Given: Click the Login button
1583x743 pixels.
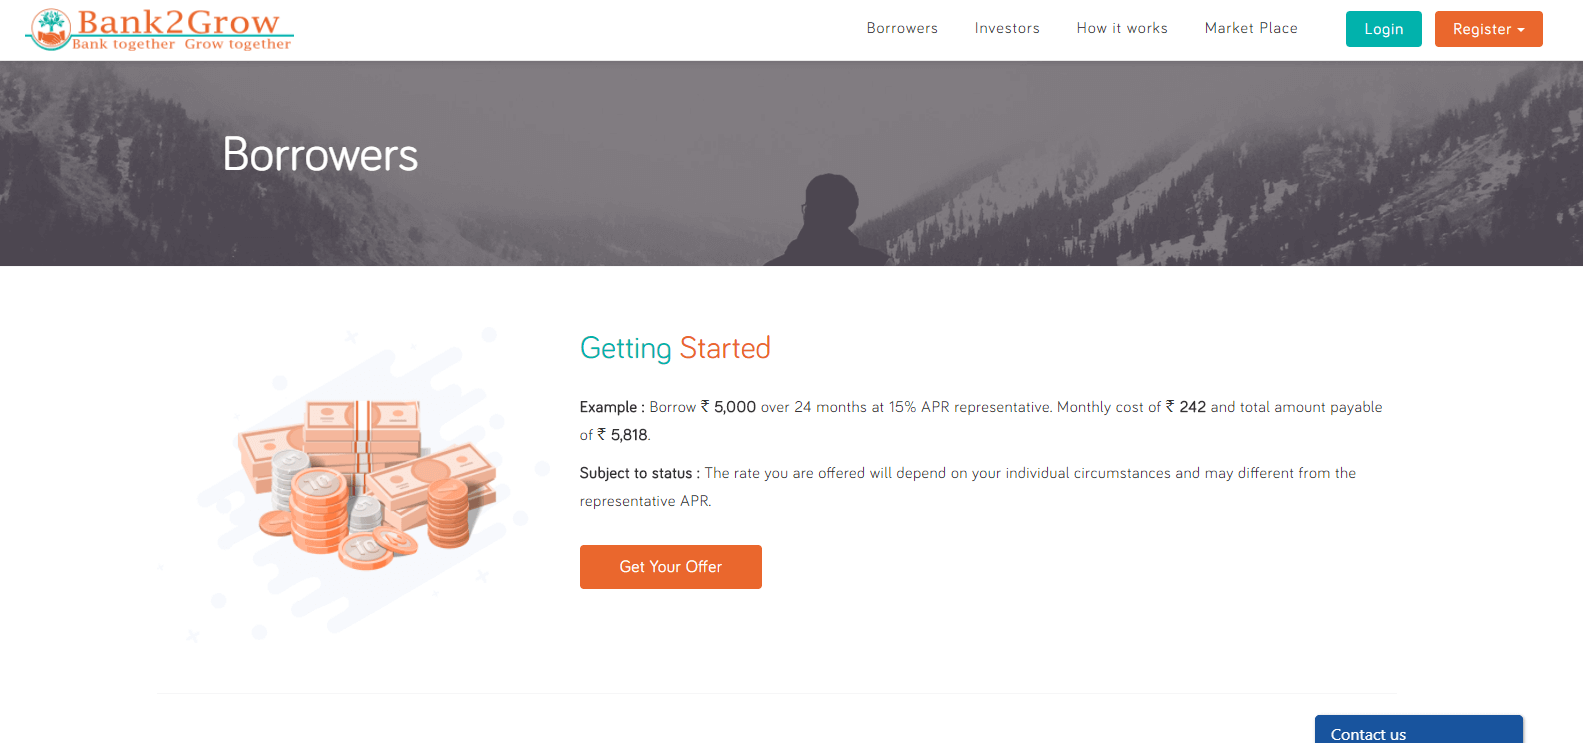Looking at the screenshot, I should click(1384, 29).
